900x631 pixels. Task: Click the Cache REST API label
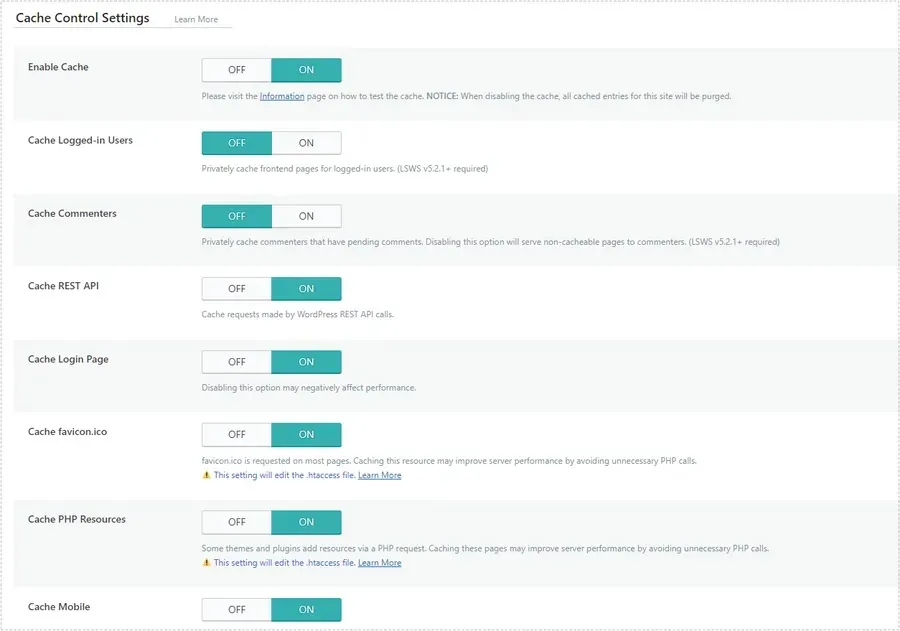point(63,285)
